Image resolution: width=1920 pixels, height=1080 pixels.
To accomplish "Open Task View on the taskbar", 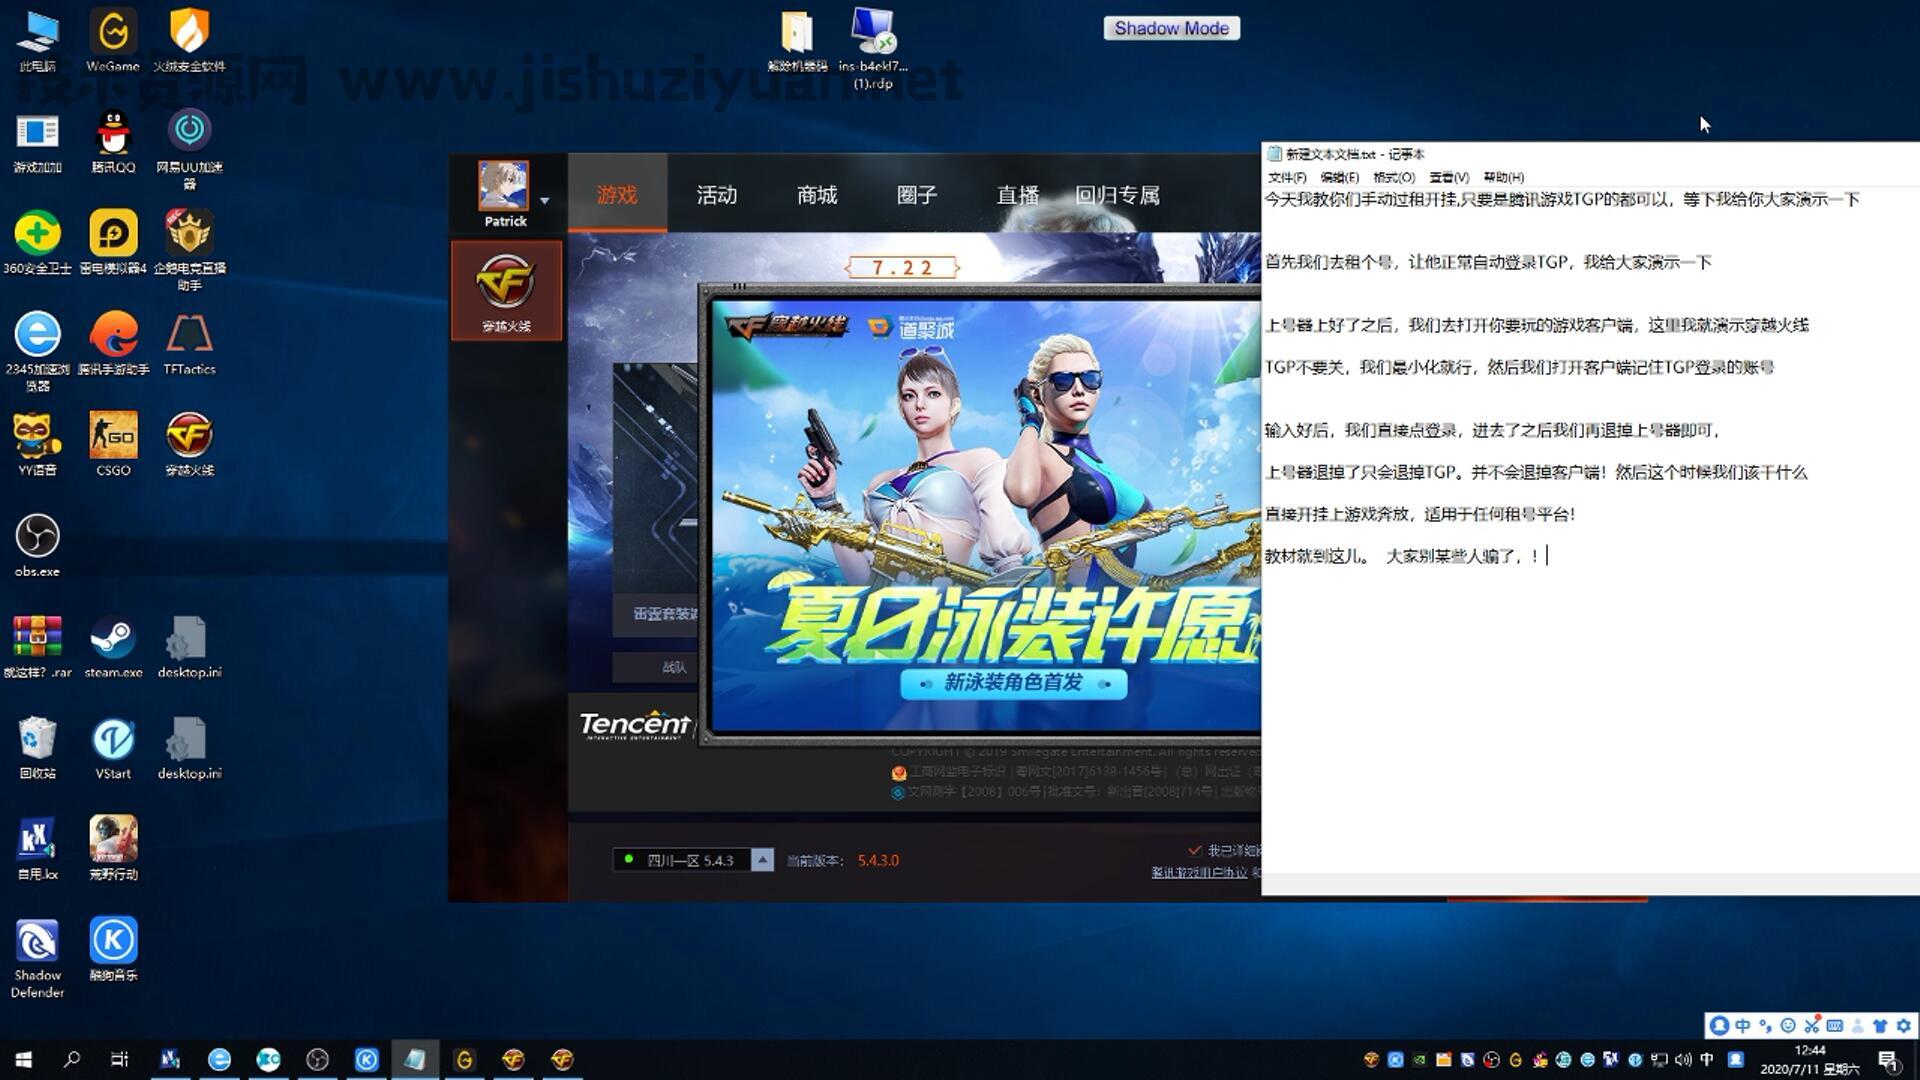I will 120,1059.
